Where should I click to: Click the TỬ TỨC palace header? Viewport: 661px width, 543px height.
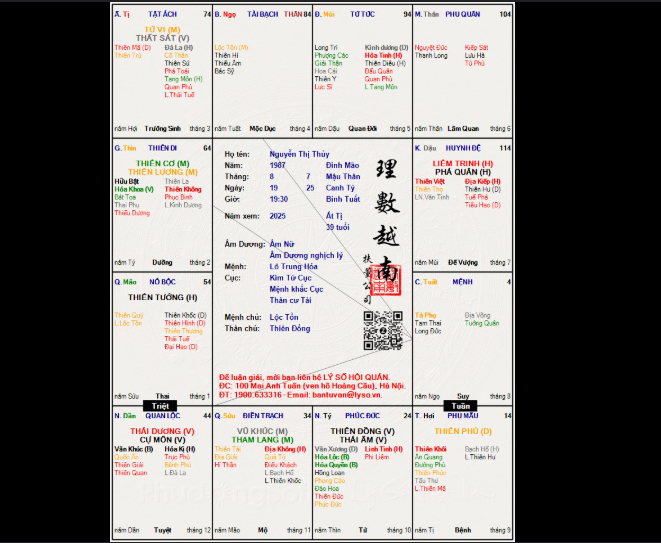coord(362,14)
